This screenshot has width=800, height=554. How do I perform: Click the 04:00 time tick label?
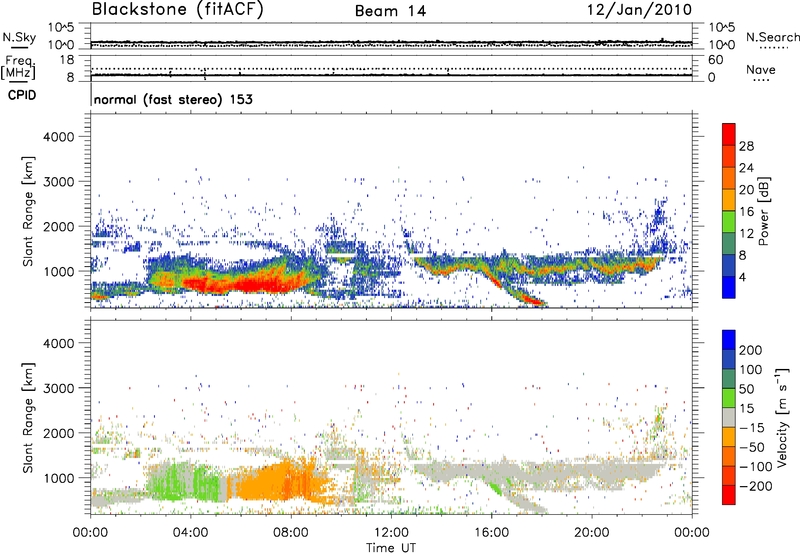pos(191,533)
